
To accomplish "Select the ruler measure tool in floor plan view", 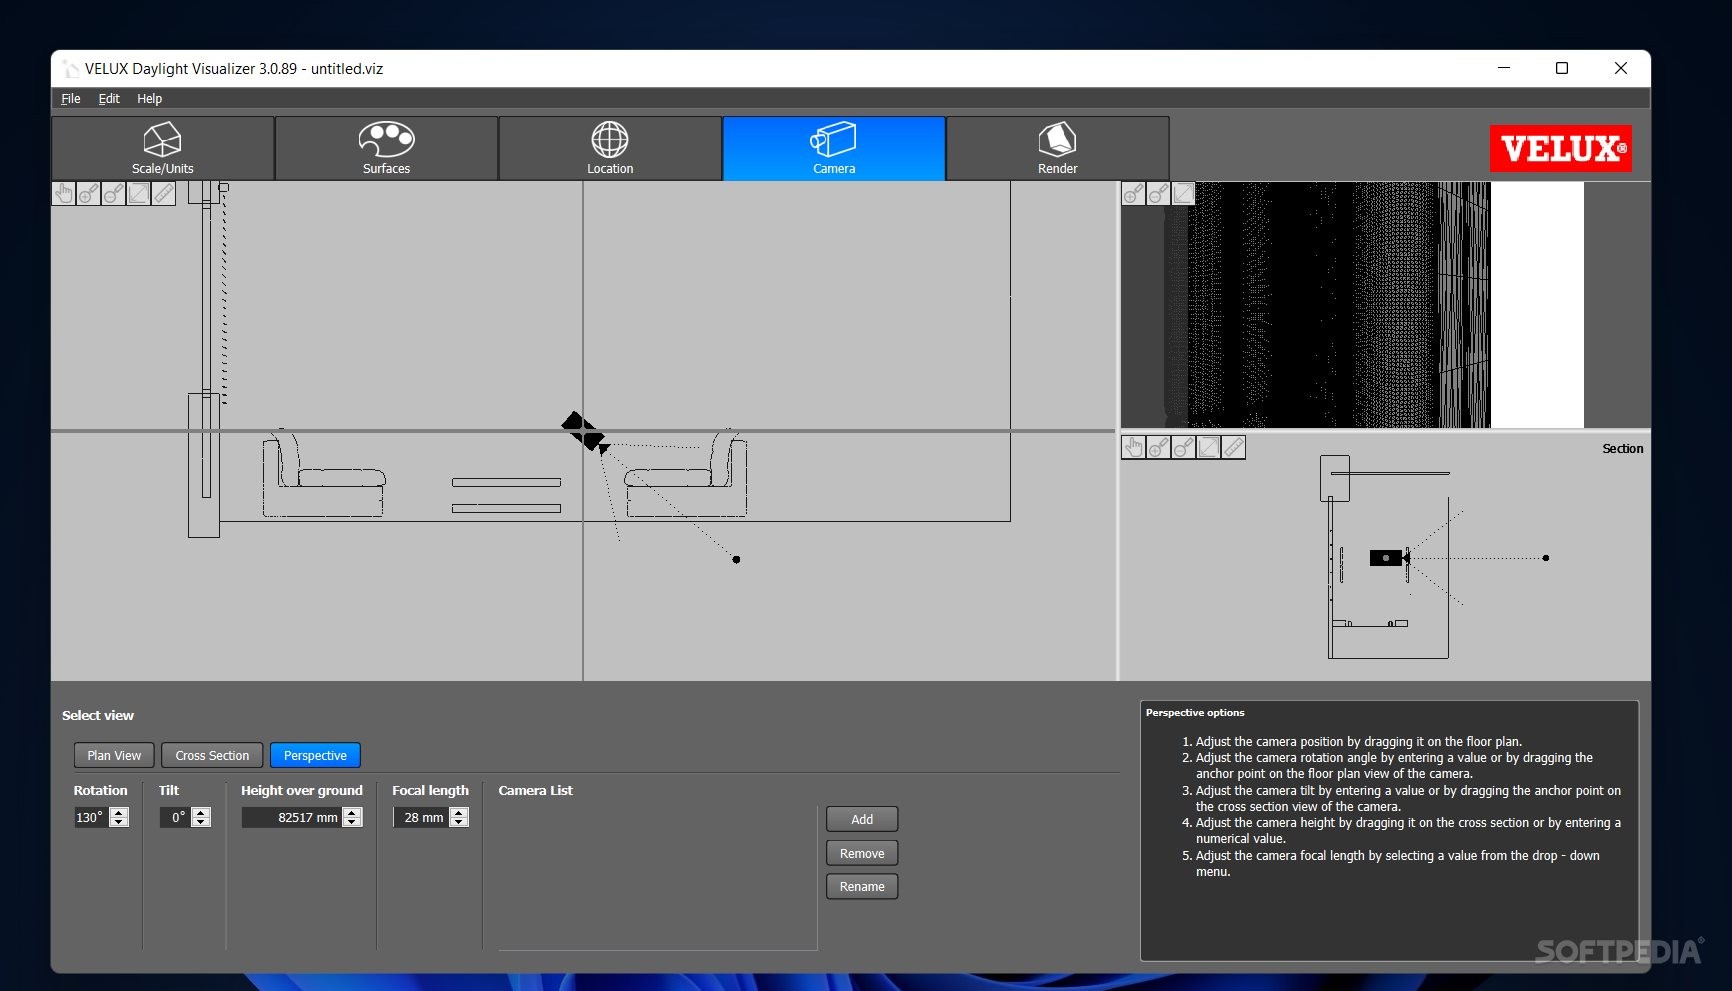I will [164, 193].
